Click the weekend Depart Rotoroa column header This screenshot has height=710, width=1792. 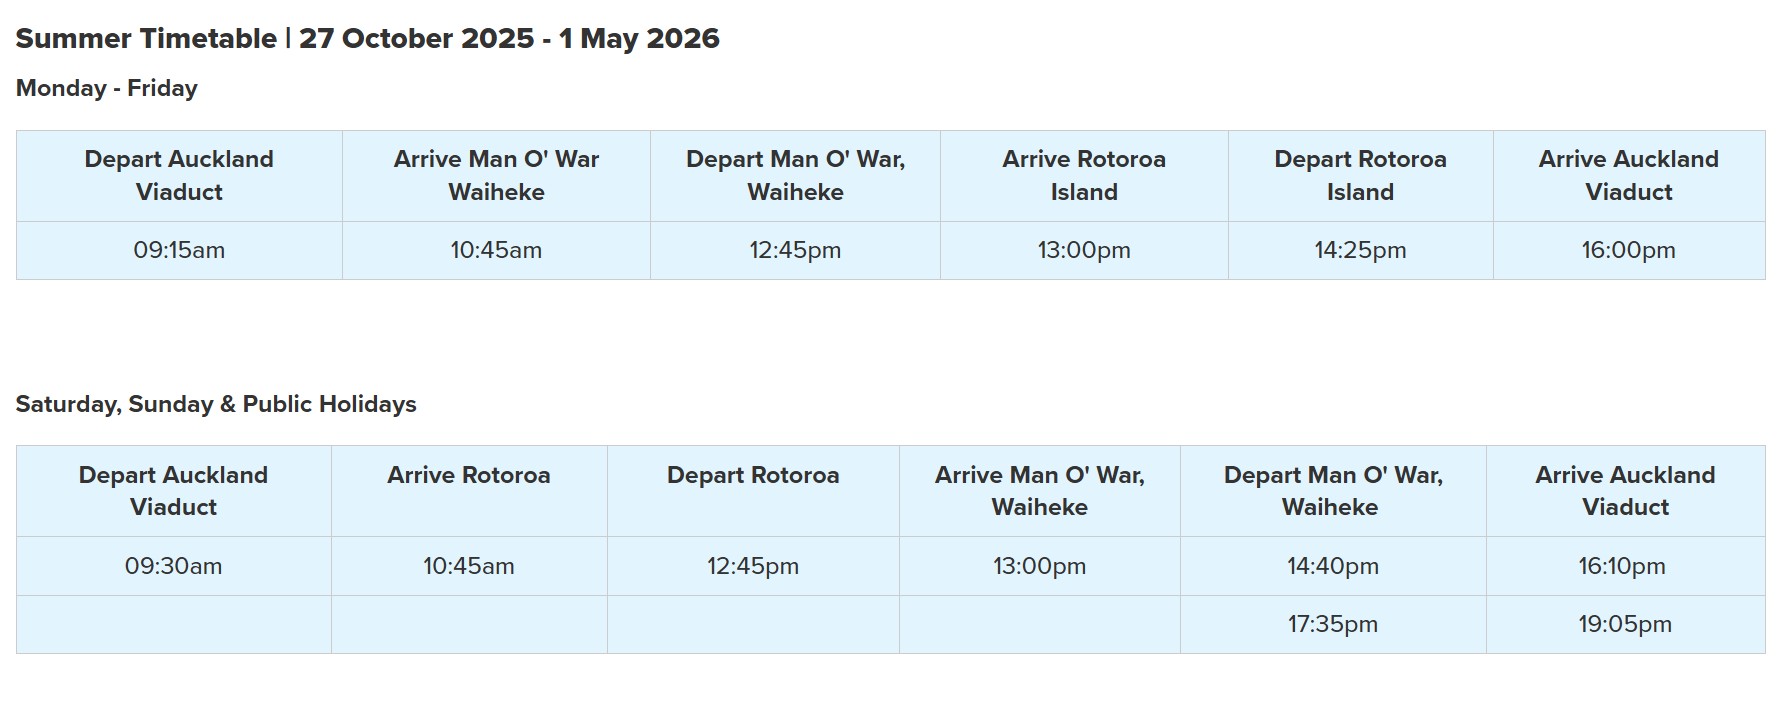click(753, 475)
